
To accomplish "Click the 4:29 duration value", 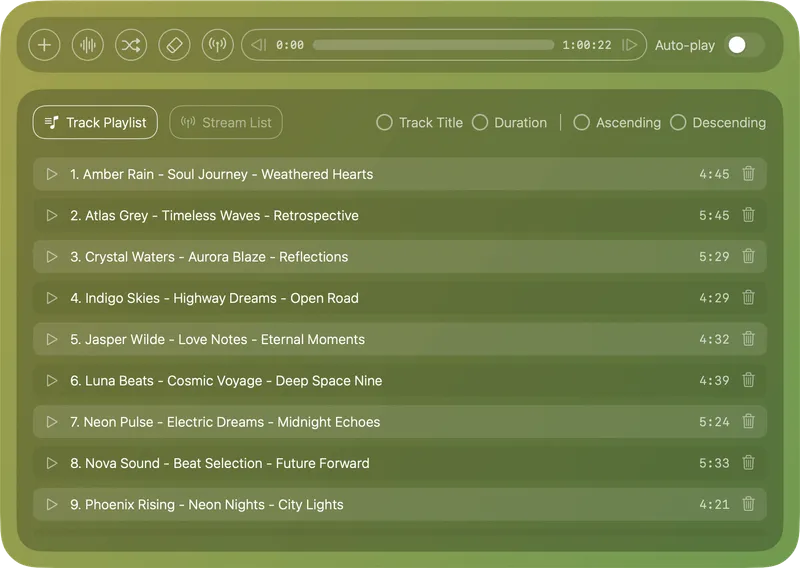I will 714,298.
